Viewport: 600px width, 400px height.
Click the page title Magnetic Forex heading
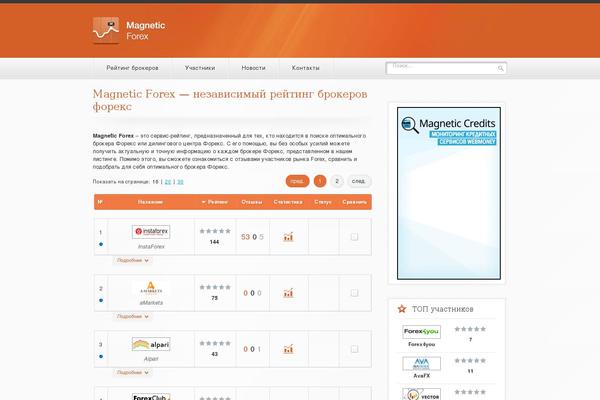[x=230, y=100]
